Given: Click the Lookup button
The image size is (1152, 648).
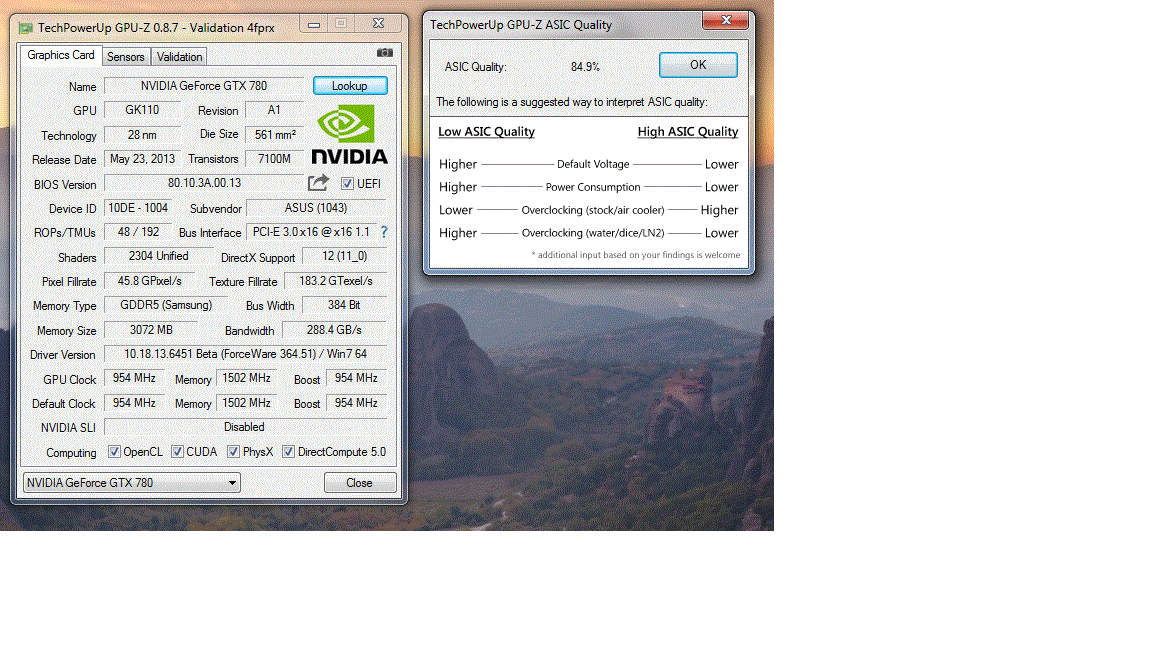Looking at the screenshot, I should (x=350, y=86).
